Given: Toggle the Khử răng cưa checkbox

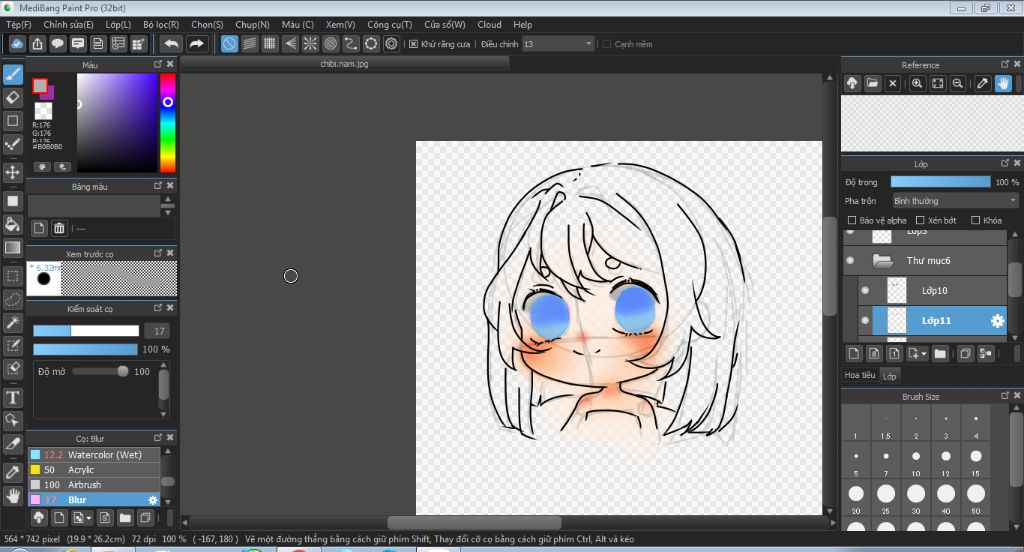Looking at the screenshot, I should 413,44.
